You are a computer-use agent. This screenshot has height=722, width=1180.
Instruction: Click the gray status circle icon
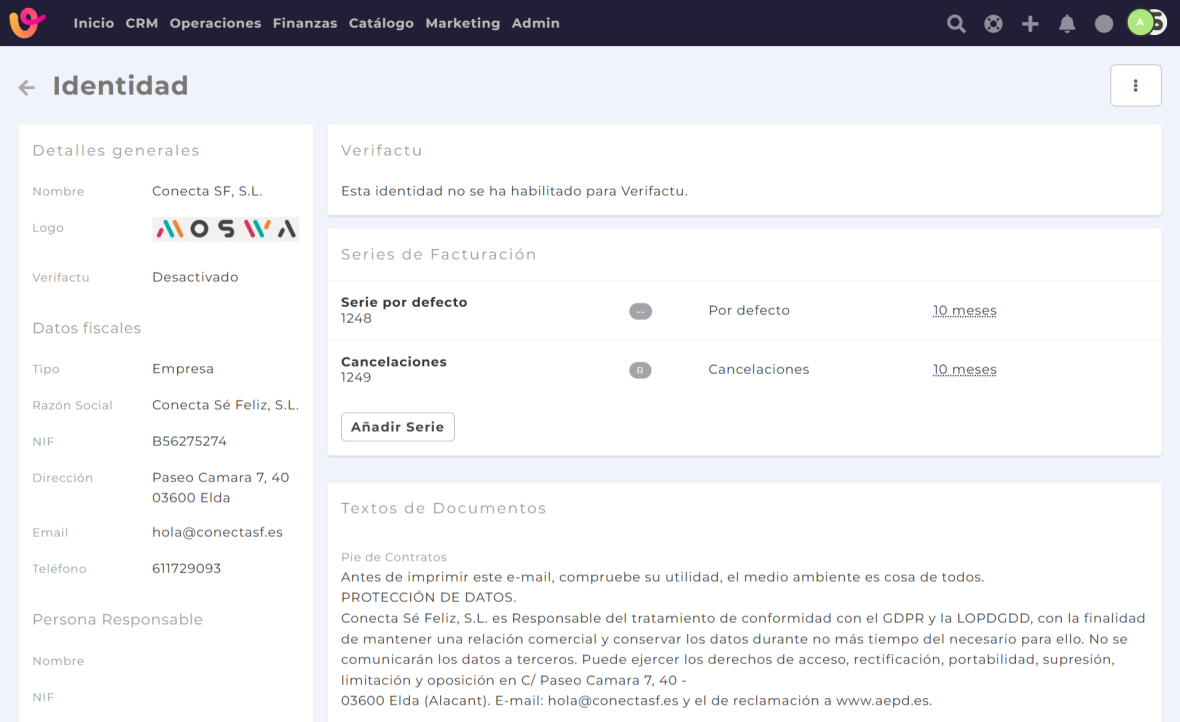coord(1104,24)
